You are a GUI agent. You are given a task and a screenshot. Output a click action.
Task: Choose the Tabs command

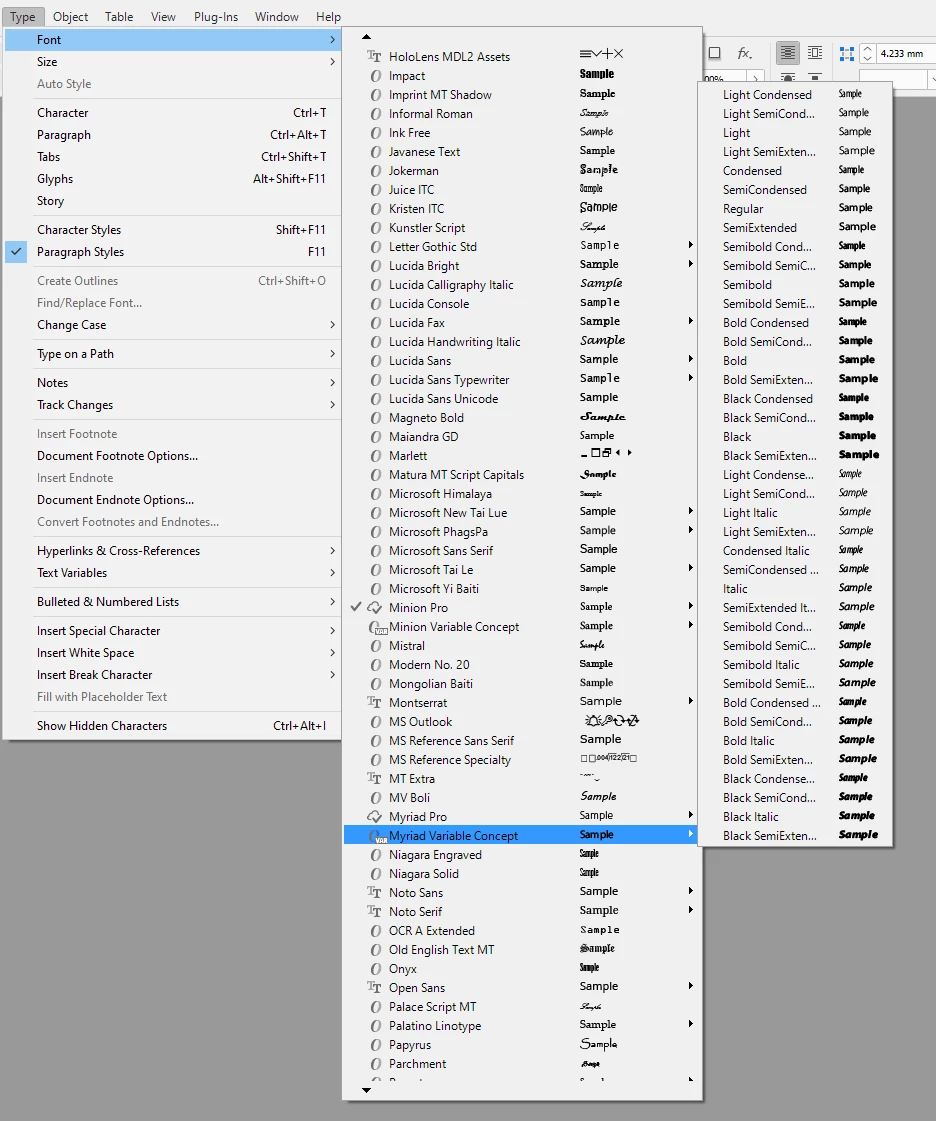pos(172,157)
